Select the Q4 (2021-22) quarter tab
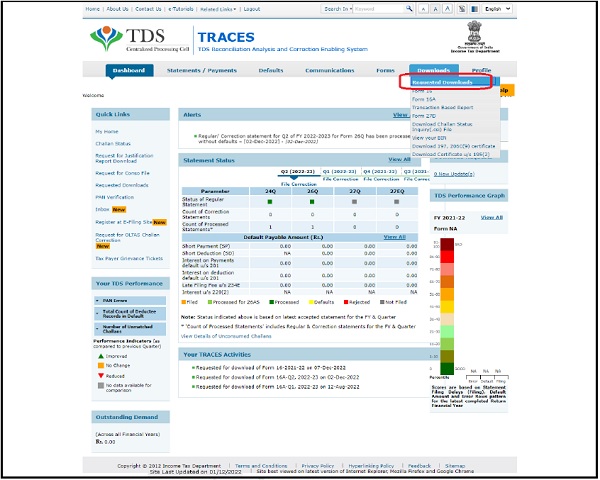The width and height of the screenshot is (600, 480). point(381,171)
